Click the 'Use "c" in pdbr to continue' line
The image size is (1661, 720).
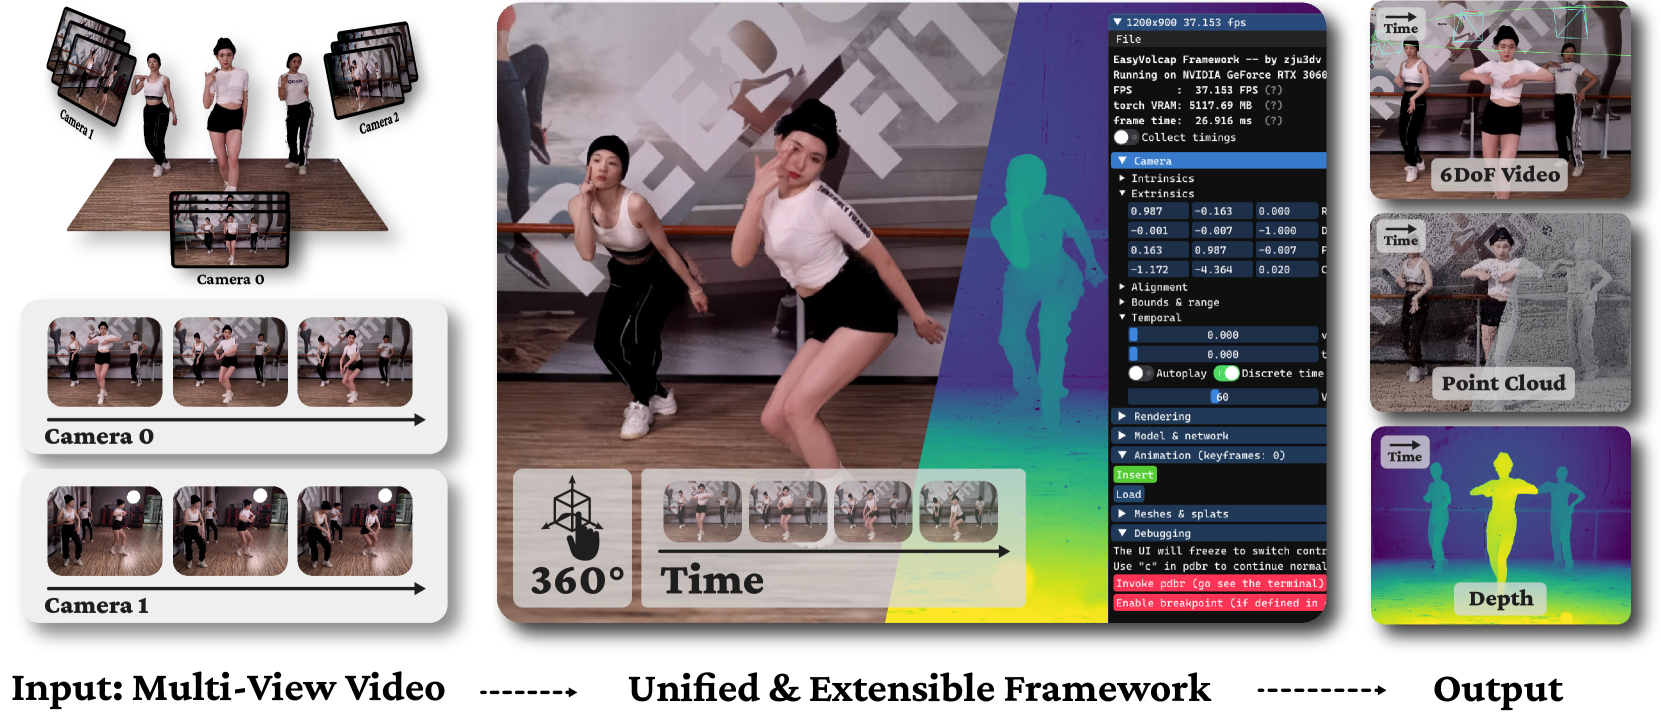pos(1220,566)
